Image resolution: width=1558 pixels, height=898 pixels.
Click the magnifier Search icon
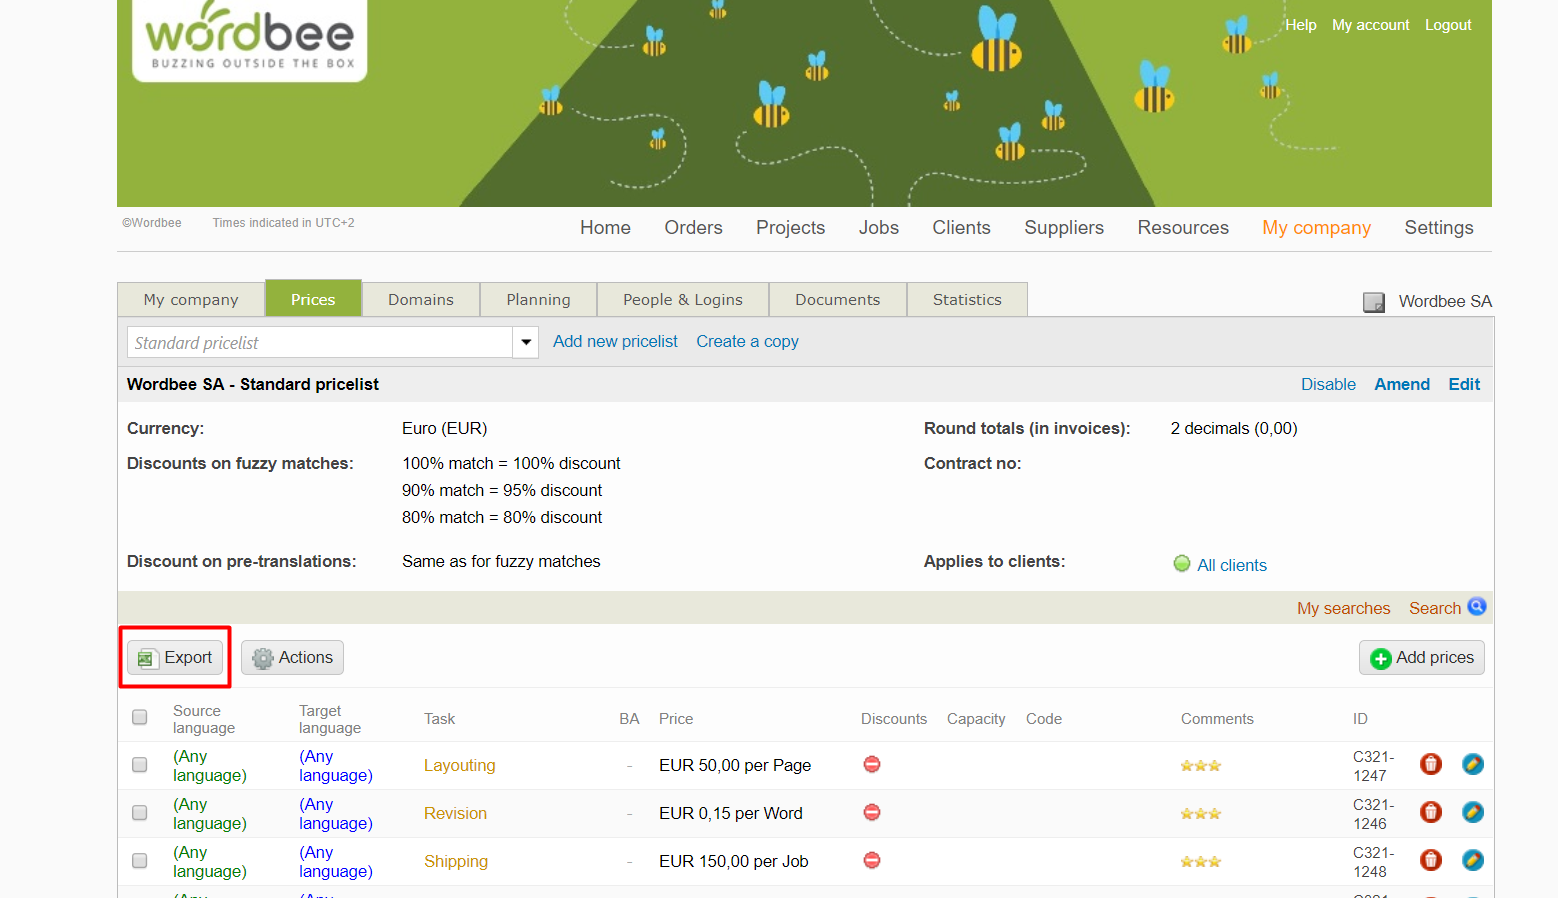[x=1477, y=607]
